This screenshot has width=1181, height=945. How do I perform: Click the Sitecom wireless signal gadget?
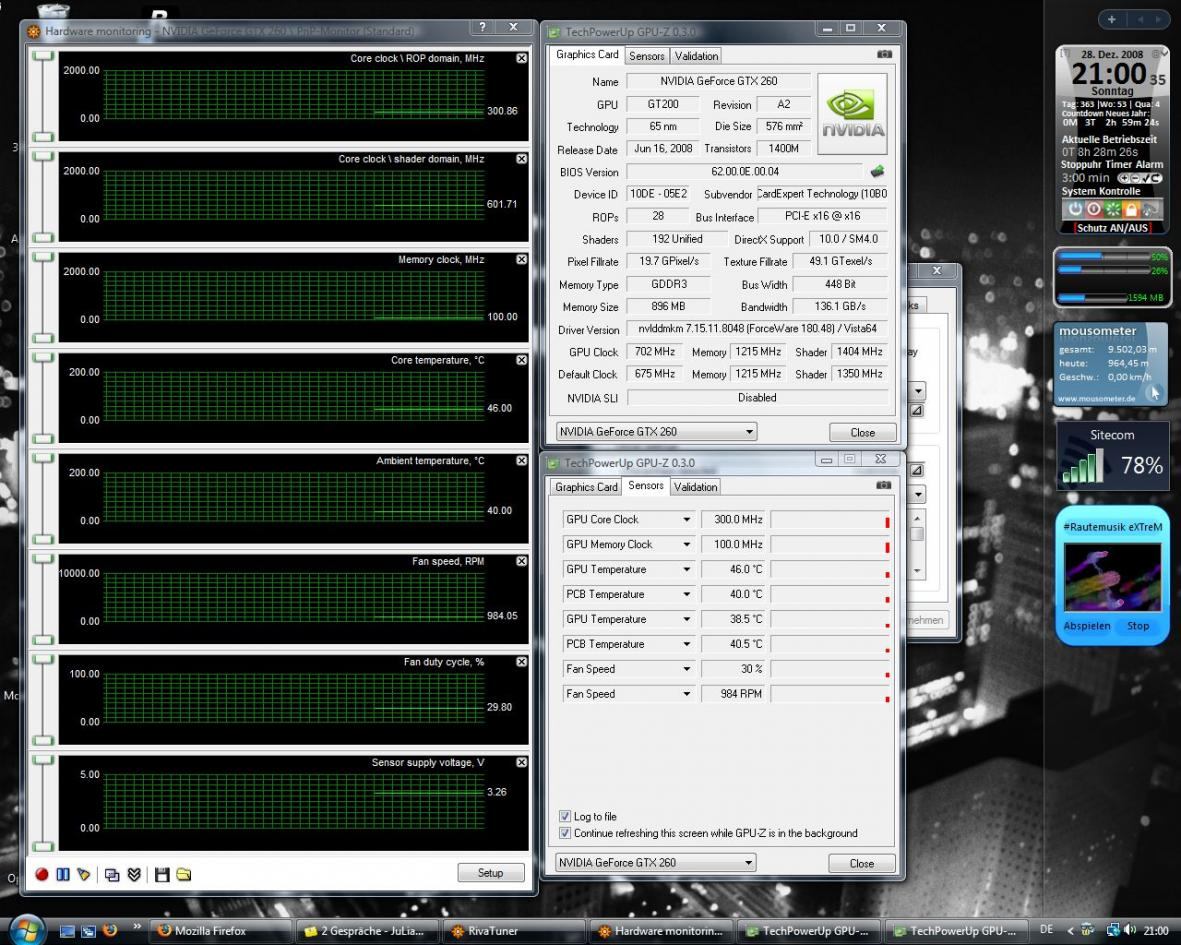point(1112,456)
